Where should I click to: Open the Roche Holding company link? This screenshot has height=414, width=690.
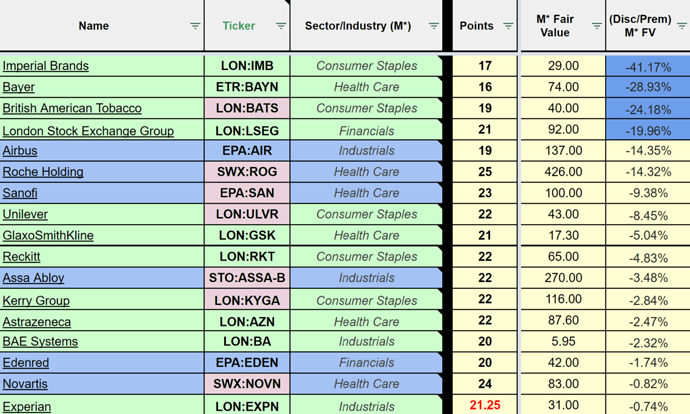pos(43,172)
